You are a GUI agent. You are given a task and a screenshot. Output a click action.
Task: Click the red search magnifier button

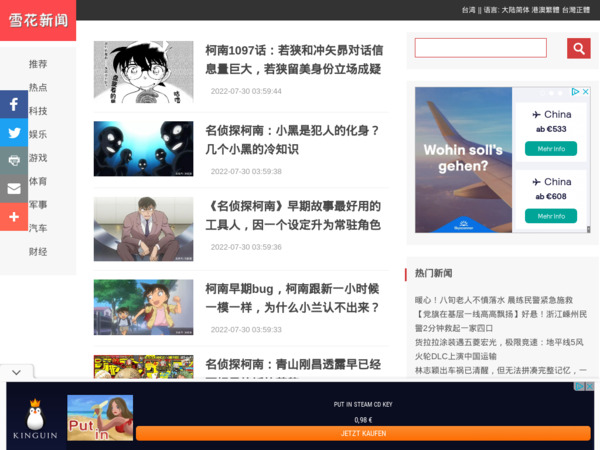[x=579, y=49]
